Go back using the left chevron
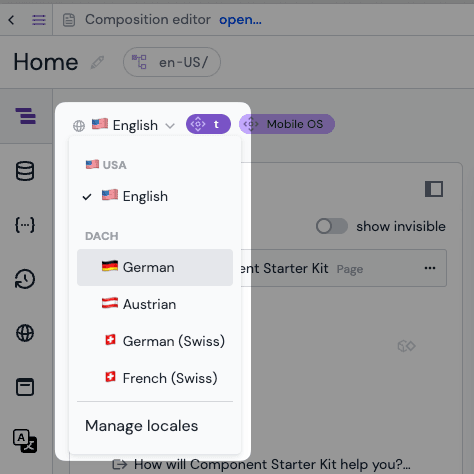Screen dimensions: 474x474 click(x=11, y=20)
